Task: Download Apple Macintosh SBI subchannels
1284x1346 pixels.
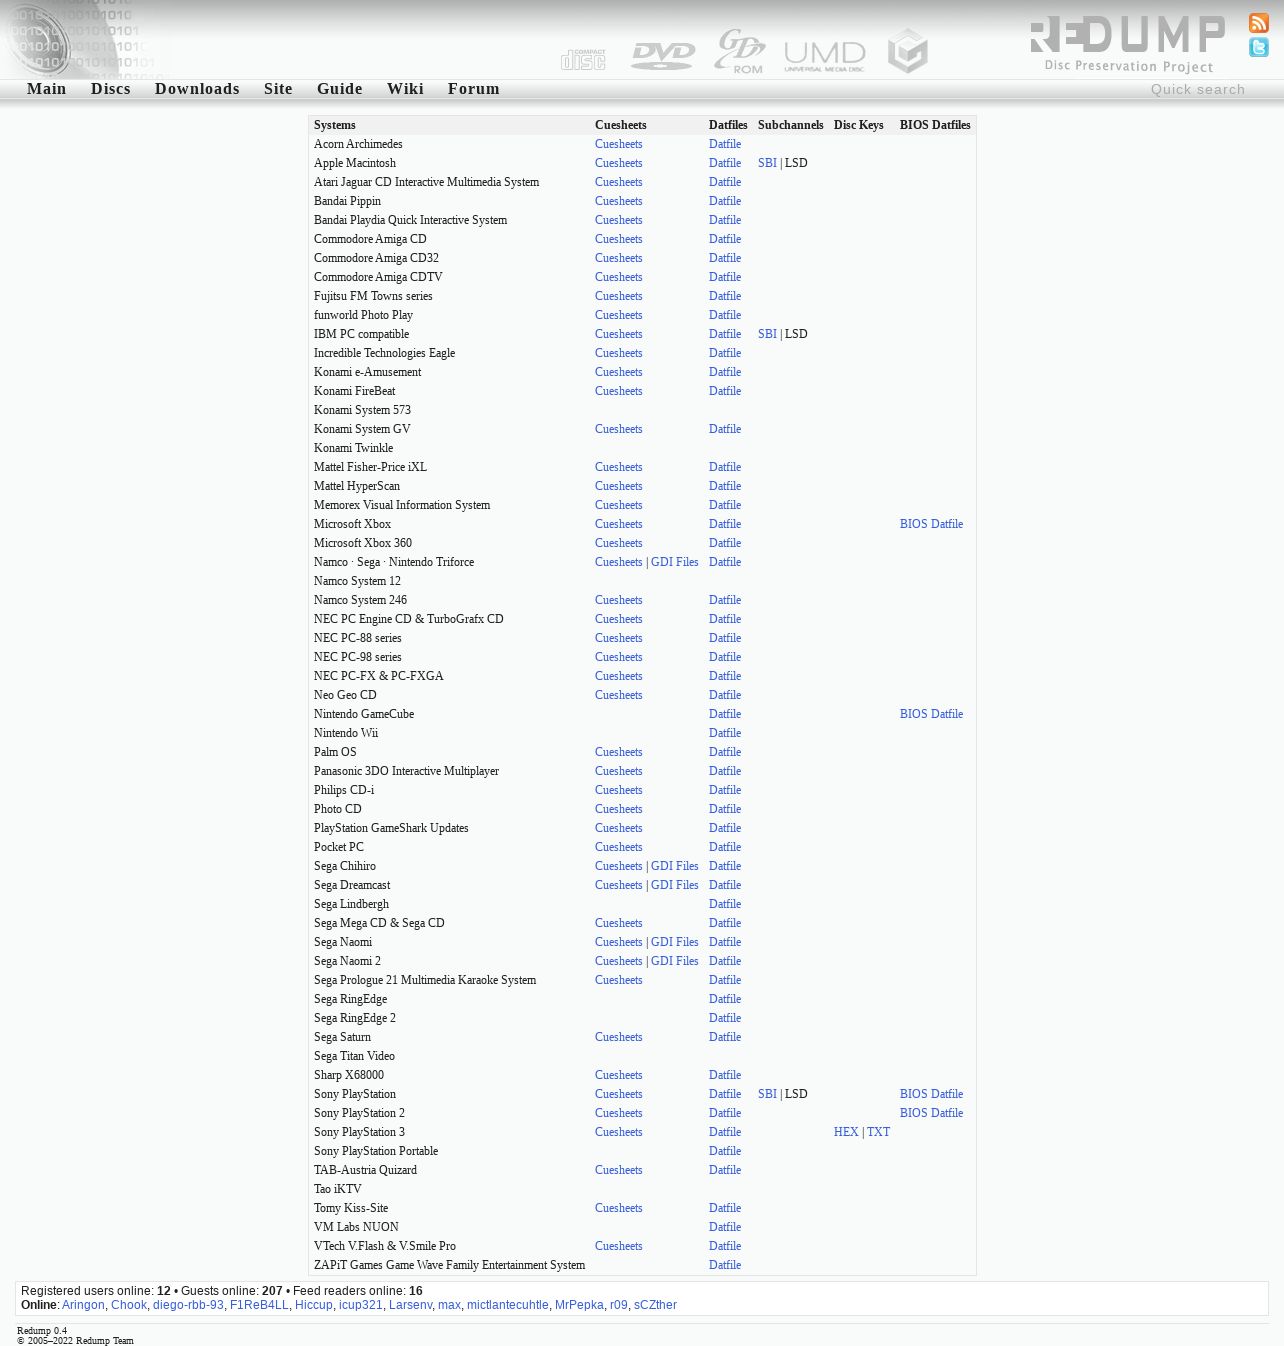Action: tap(767, 163)
